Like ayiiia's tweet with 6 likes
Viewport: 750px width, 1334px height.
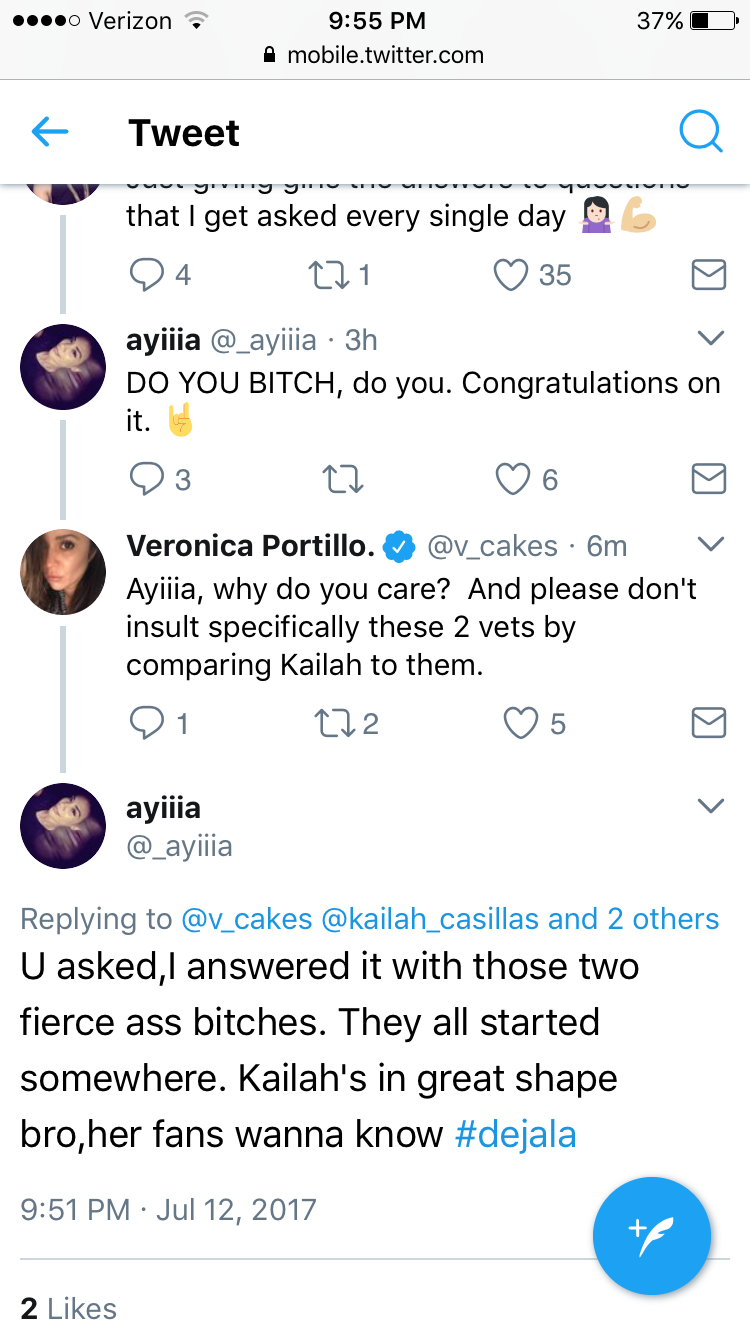pos(527,480)
